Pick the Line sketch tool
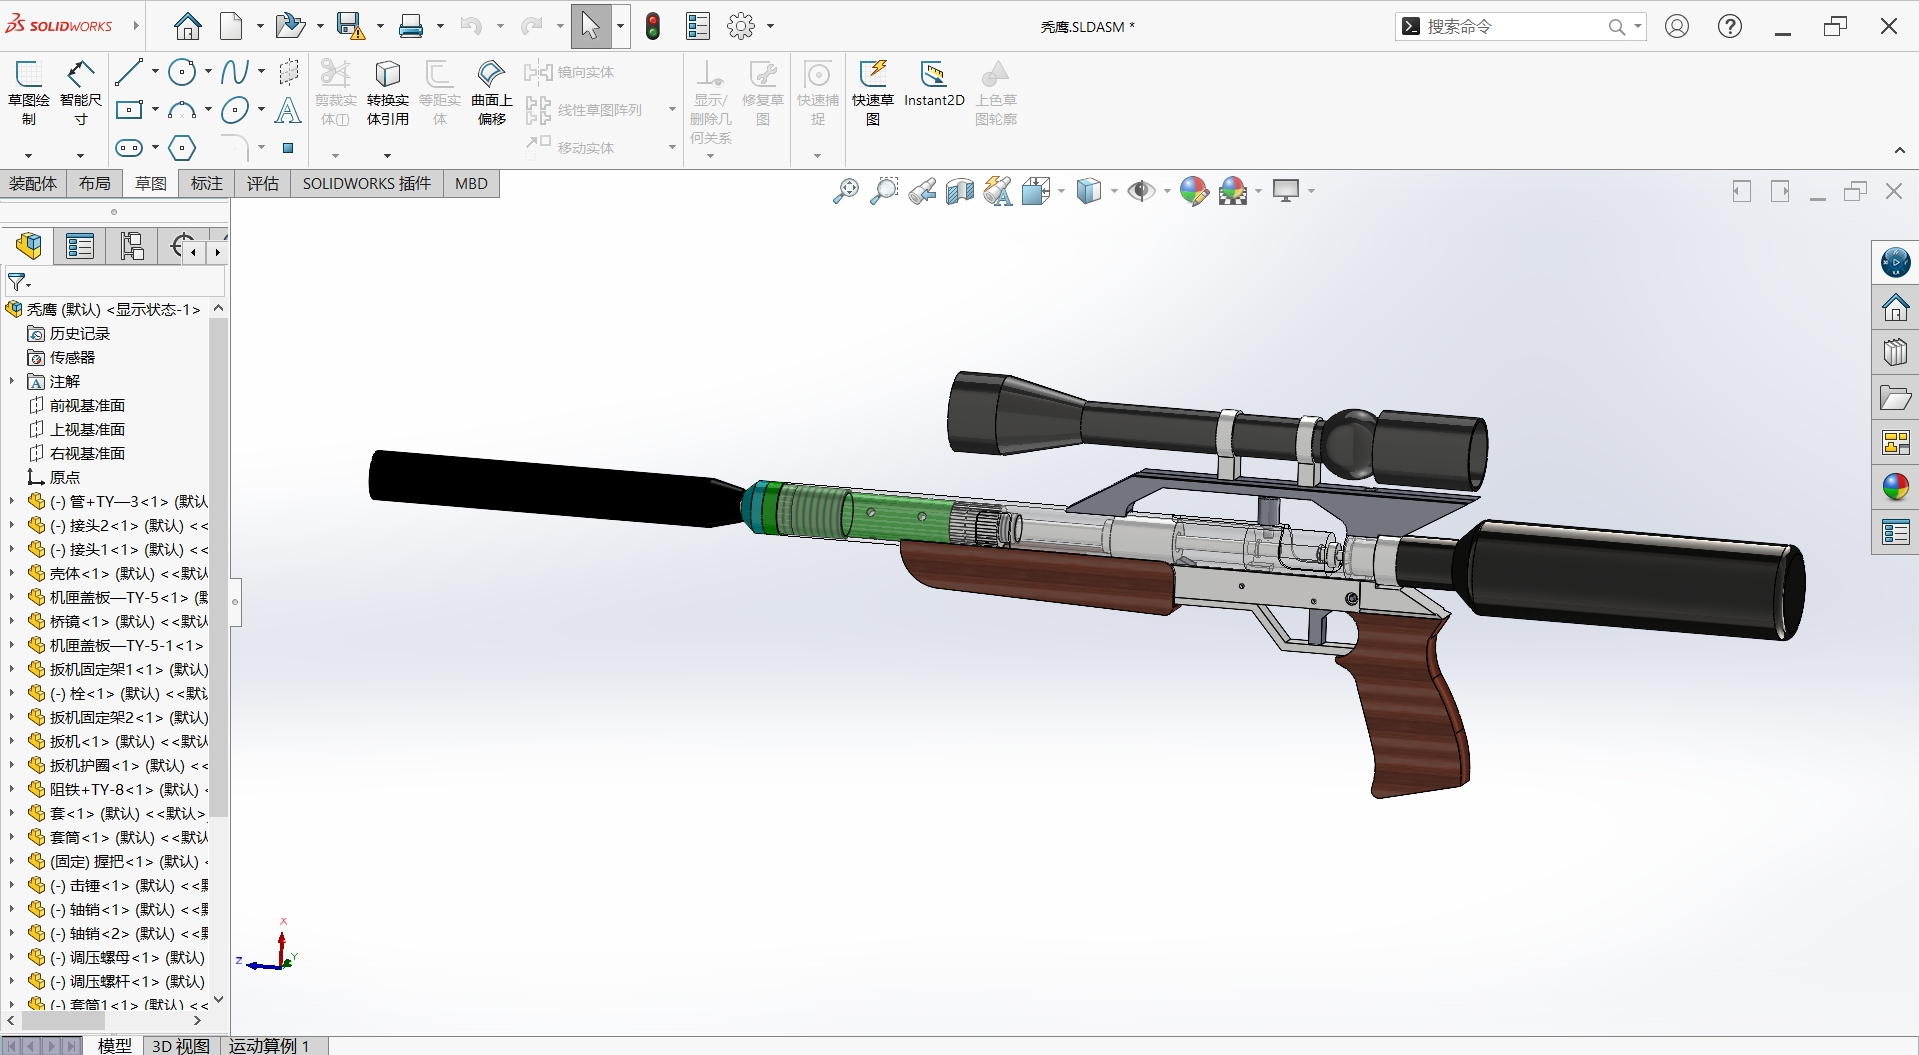This screenshot has height=1055, width=1919. click(x=129, y=72)
